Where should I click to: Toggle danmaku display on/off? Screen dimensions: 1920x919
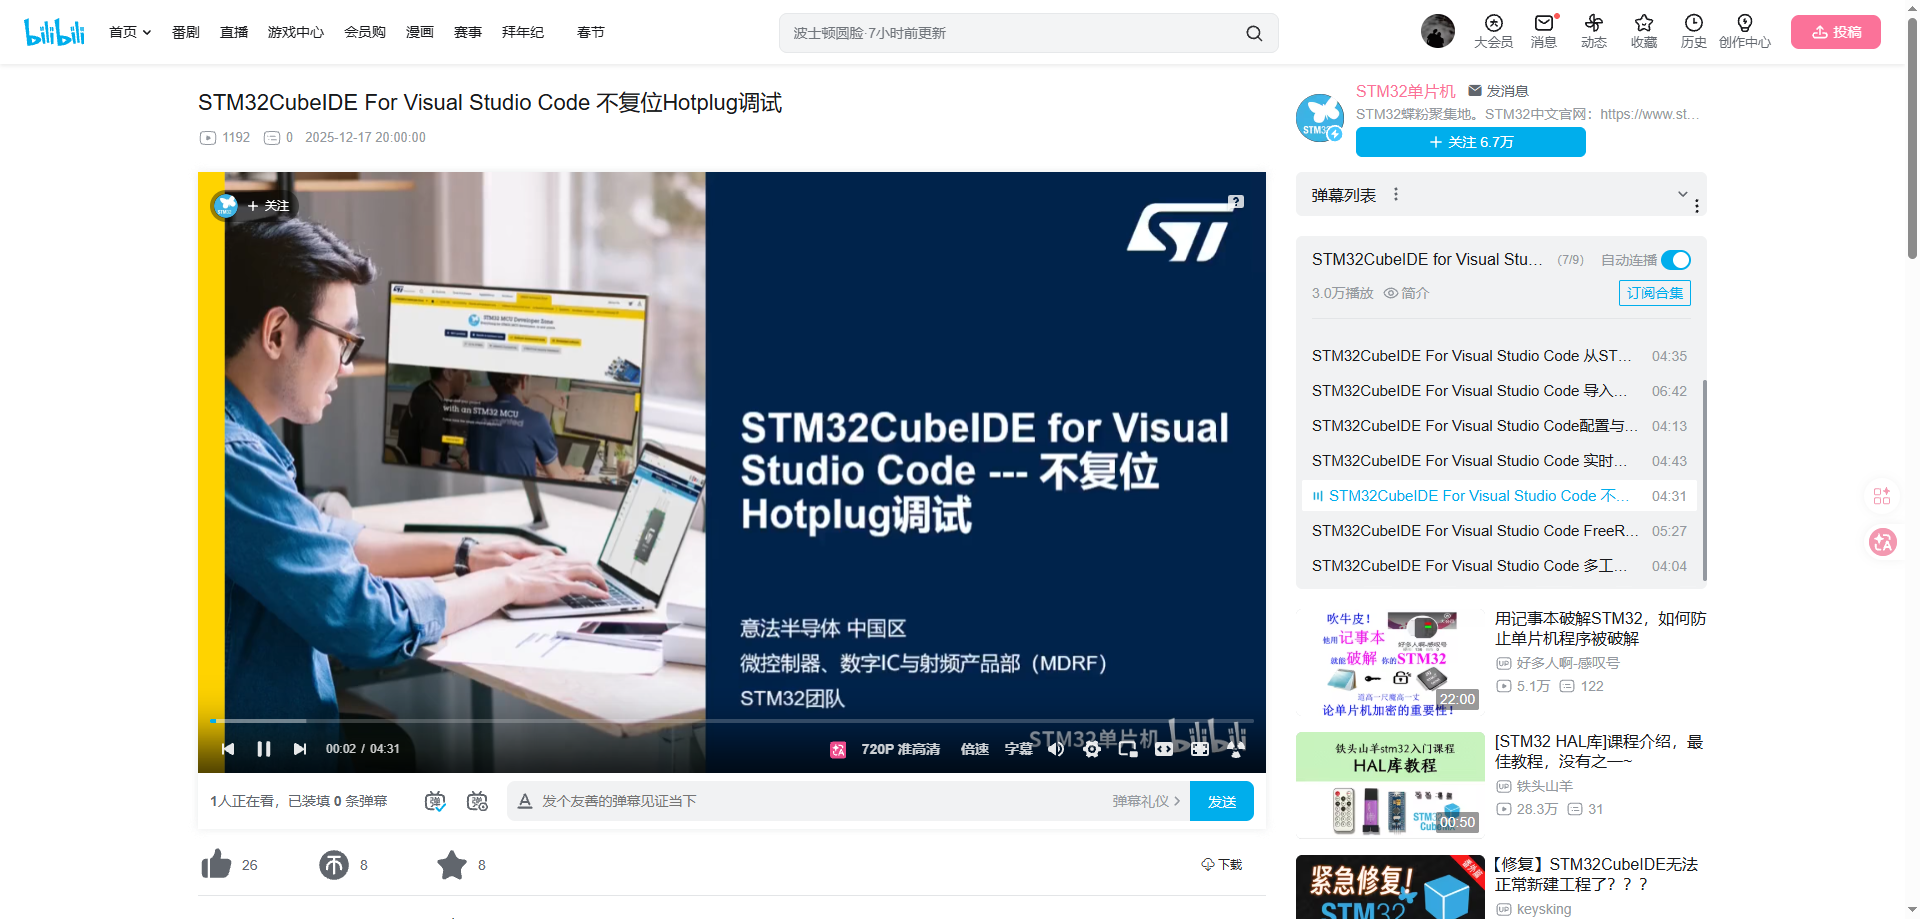(x=435, y=801)
